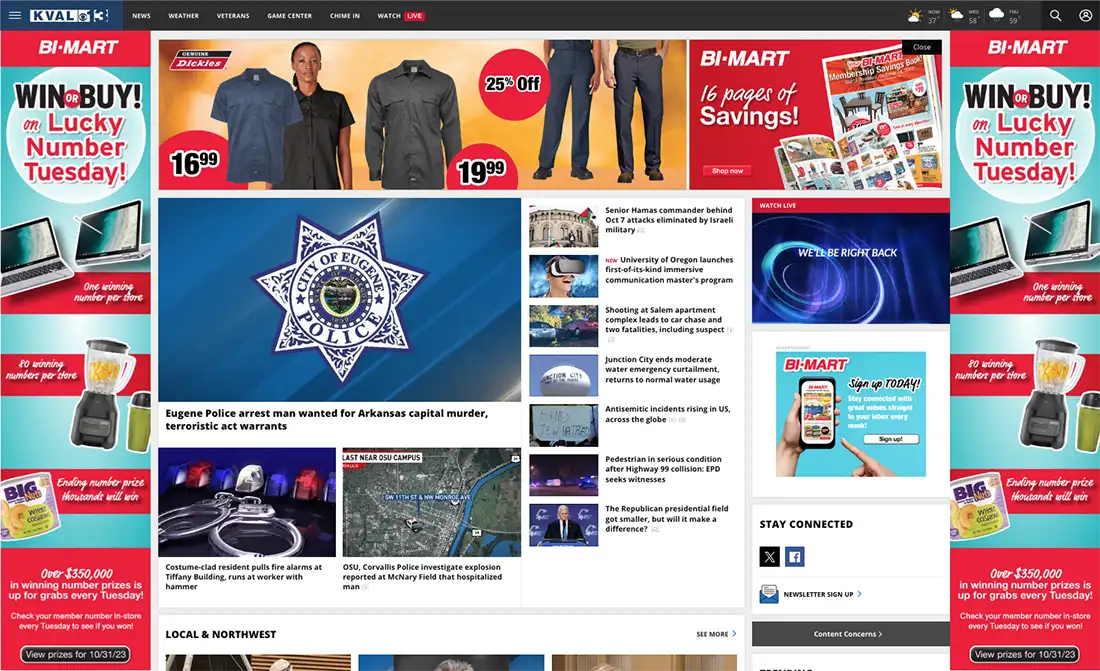Click the Stay Connected heading
1100x671 pixels.
806,524
